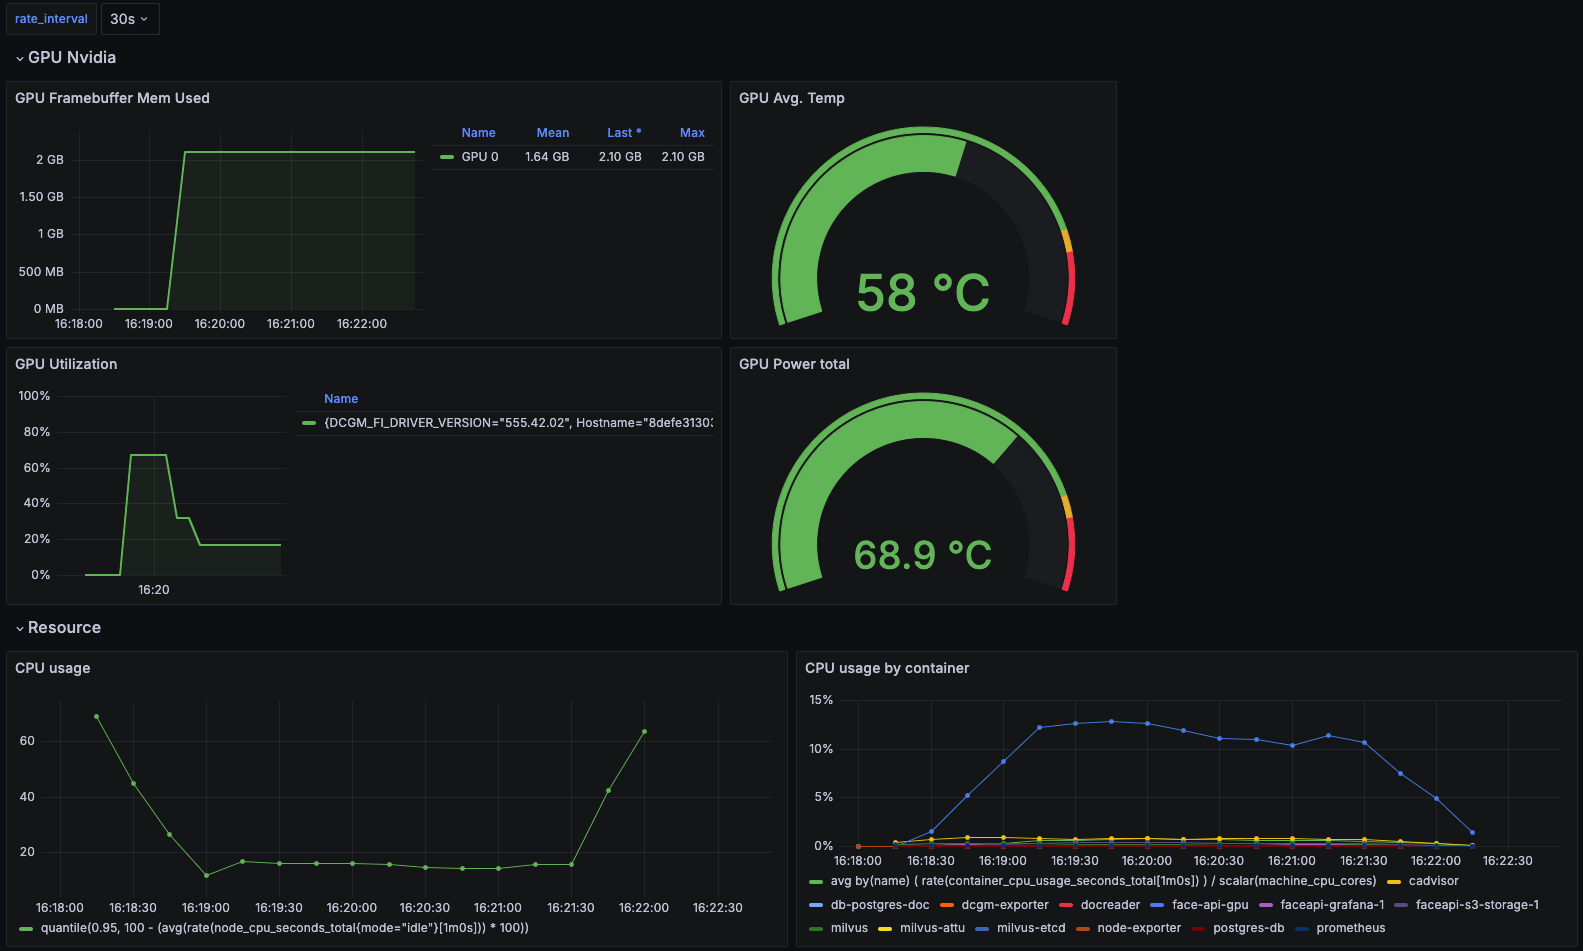Viewport: 1583px width, 951px height.
Task: Sort legend by Max column
Action: (692, 133)
